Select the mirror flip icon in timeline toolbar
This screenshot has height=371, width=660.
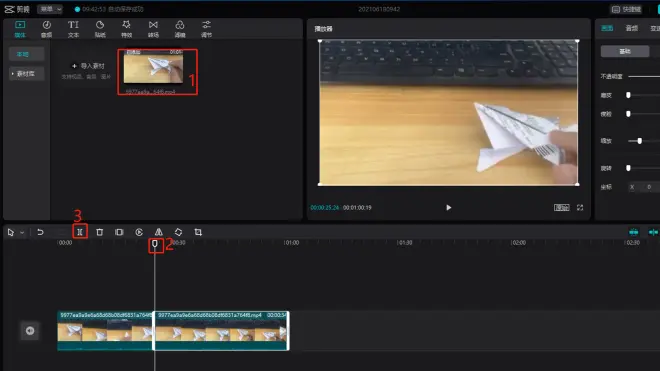click(159, 232)
